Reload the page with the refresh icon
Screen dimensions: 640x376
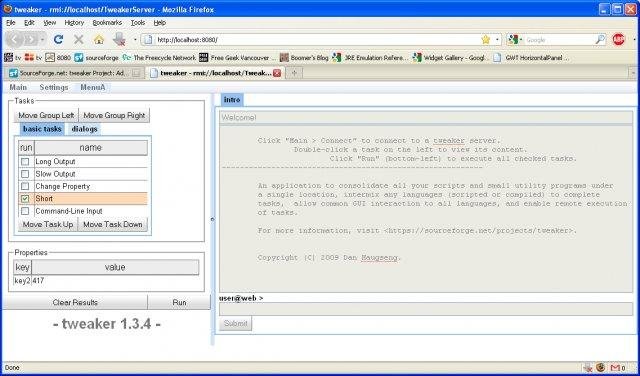point(58,40)
